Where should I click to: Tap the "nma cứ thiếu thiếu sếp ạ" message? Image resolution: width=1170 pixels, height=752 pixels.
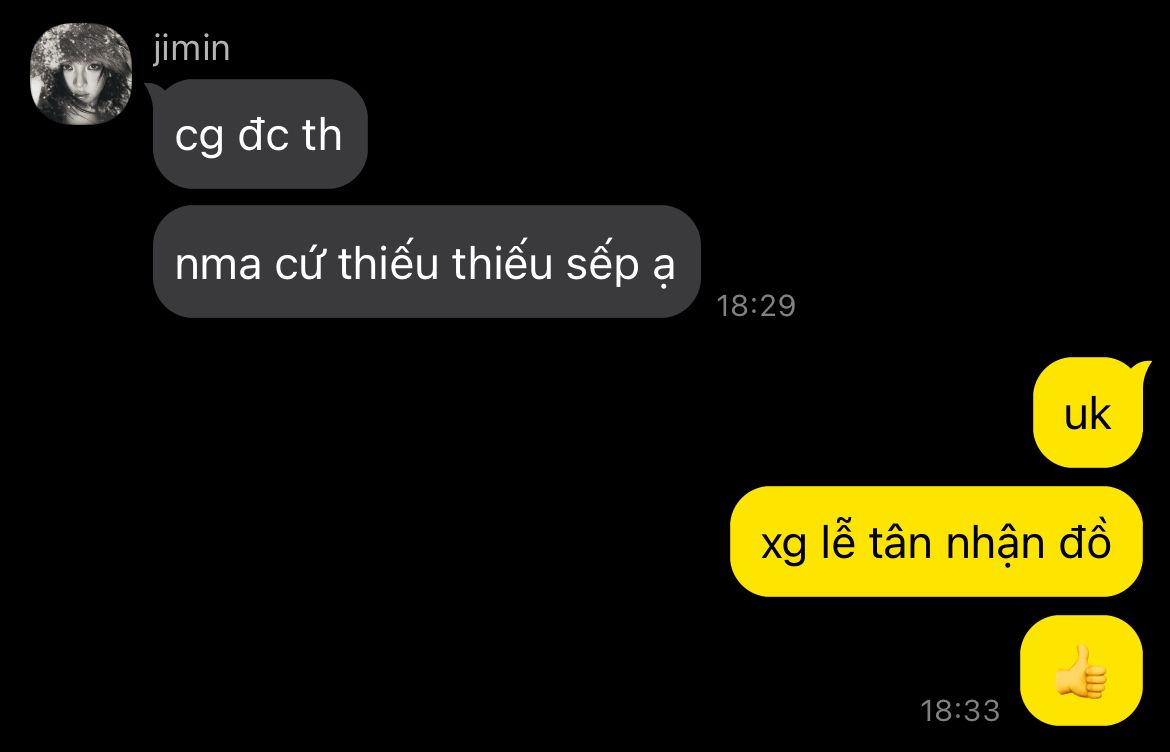click(x=426, y=262)
